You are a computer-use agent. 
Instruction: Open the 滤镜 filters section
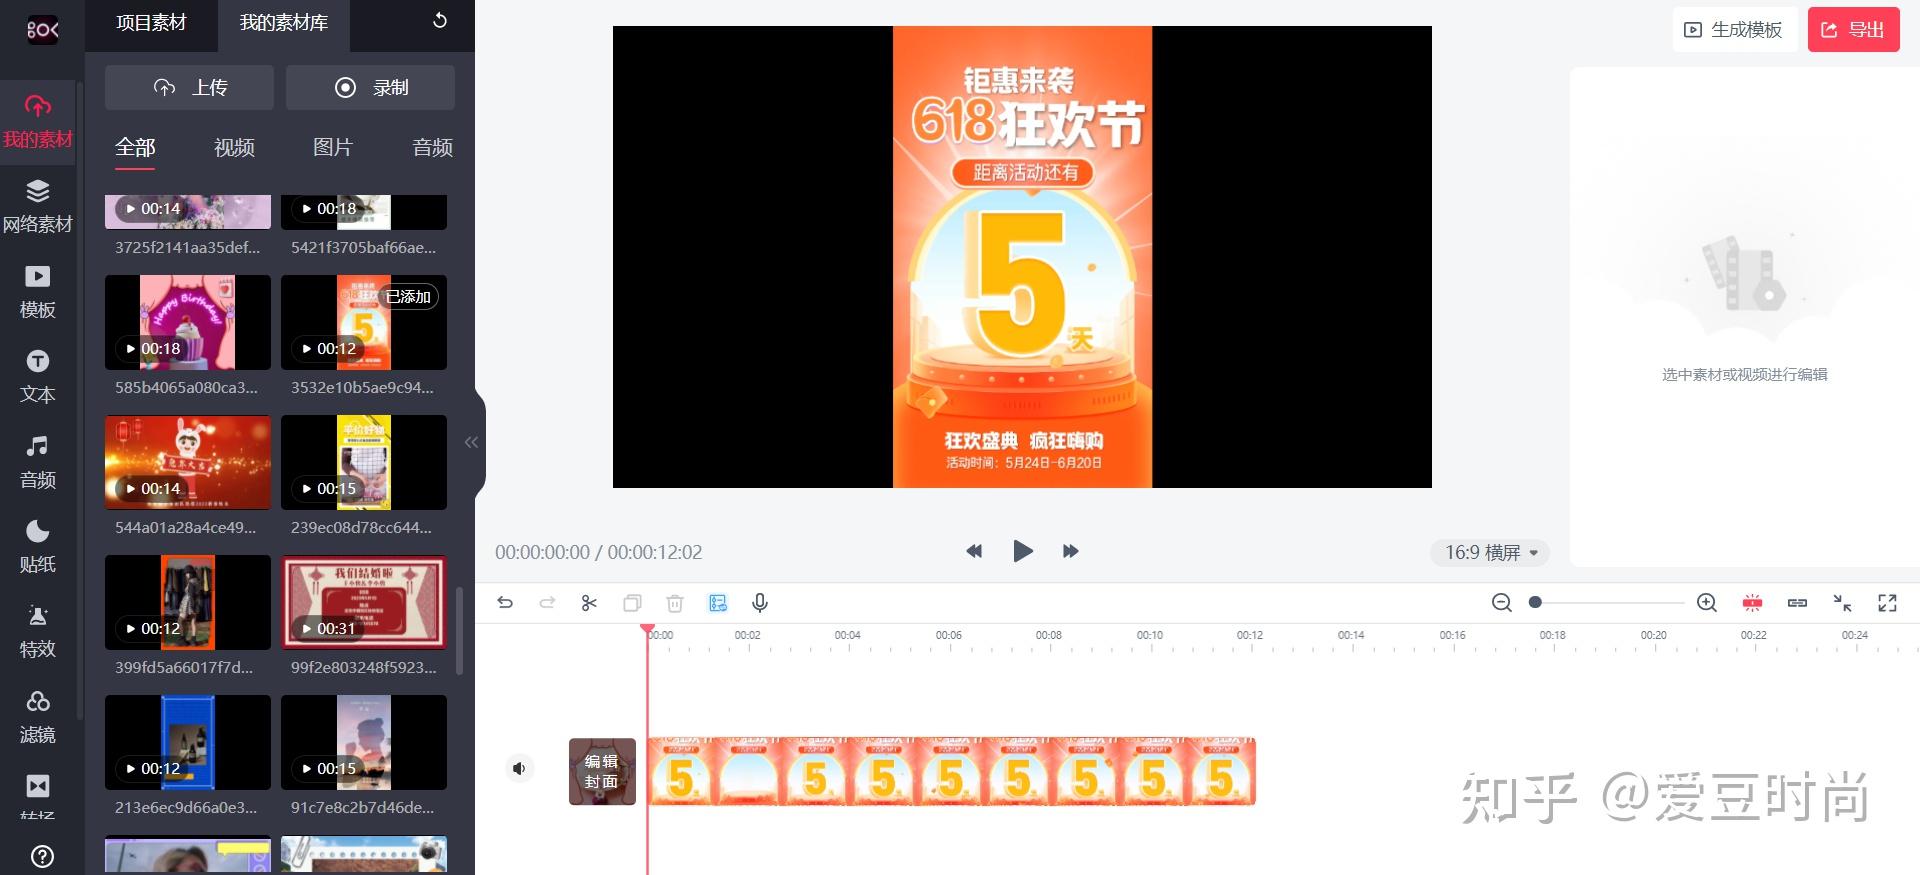(x=38, y=717)
